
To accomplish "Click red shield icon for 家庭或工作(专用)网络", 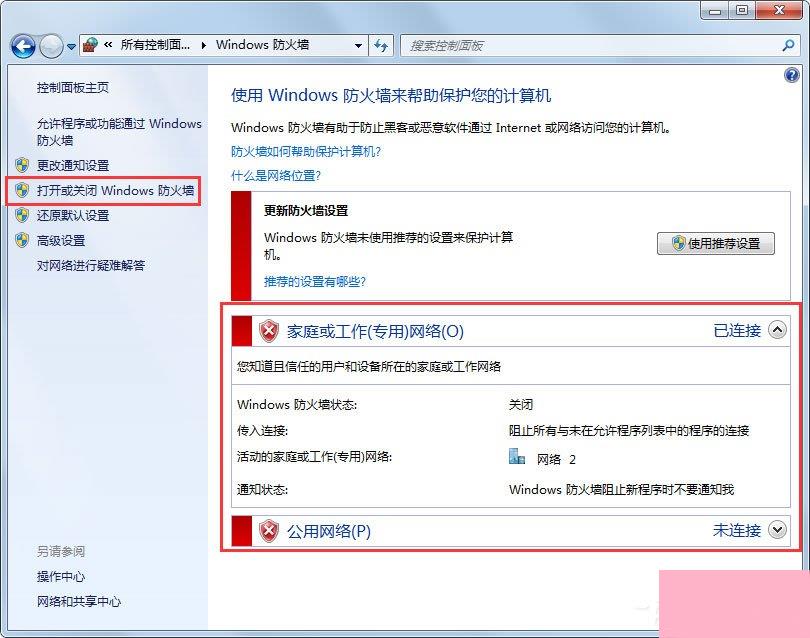I will click(x=269, y=331).
